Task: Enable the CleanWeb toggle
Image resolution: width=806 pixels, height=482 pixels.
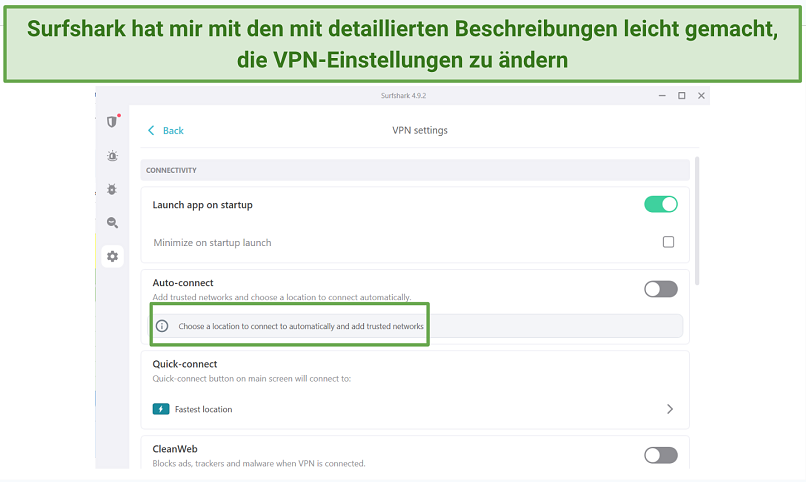Action: click(x=661, y=455)
